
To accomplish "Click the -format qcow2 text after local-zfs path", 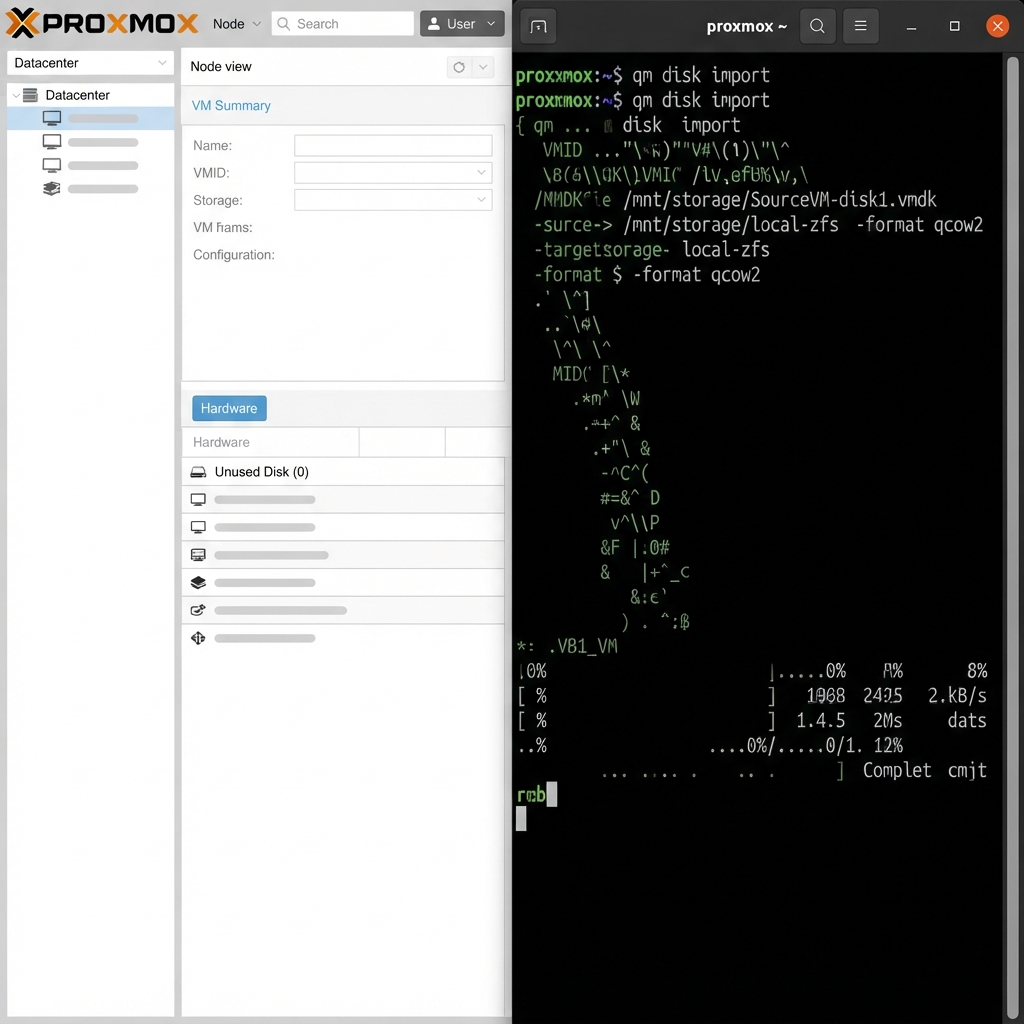I will click(x=920, y=225).
